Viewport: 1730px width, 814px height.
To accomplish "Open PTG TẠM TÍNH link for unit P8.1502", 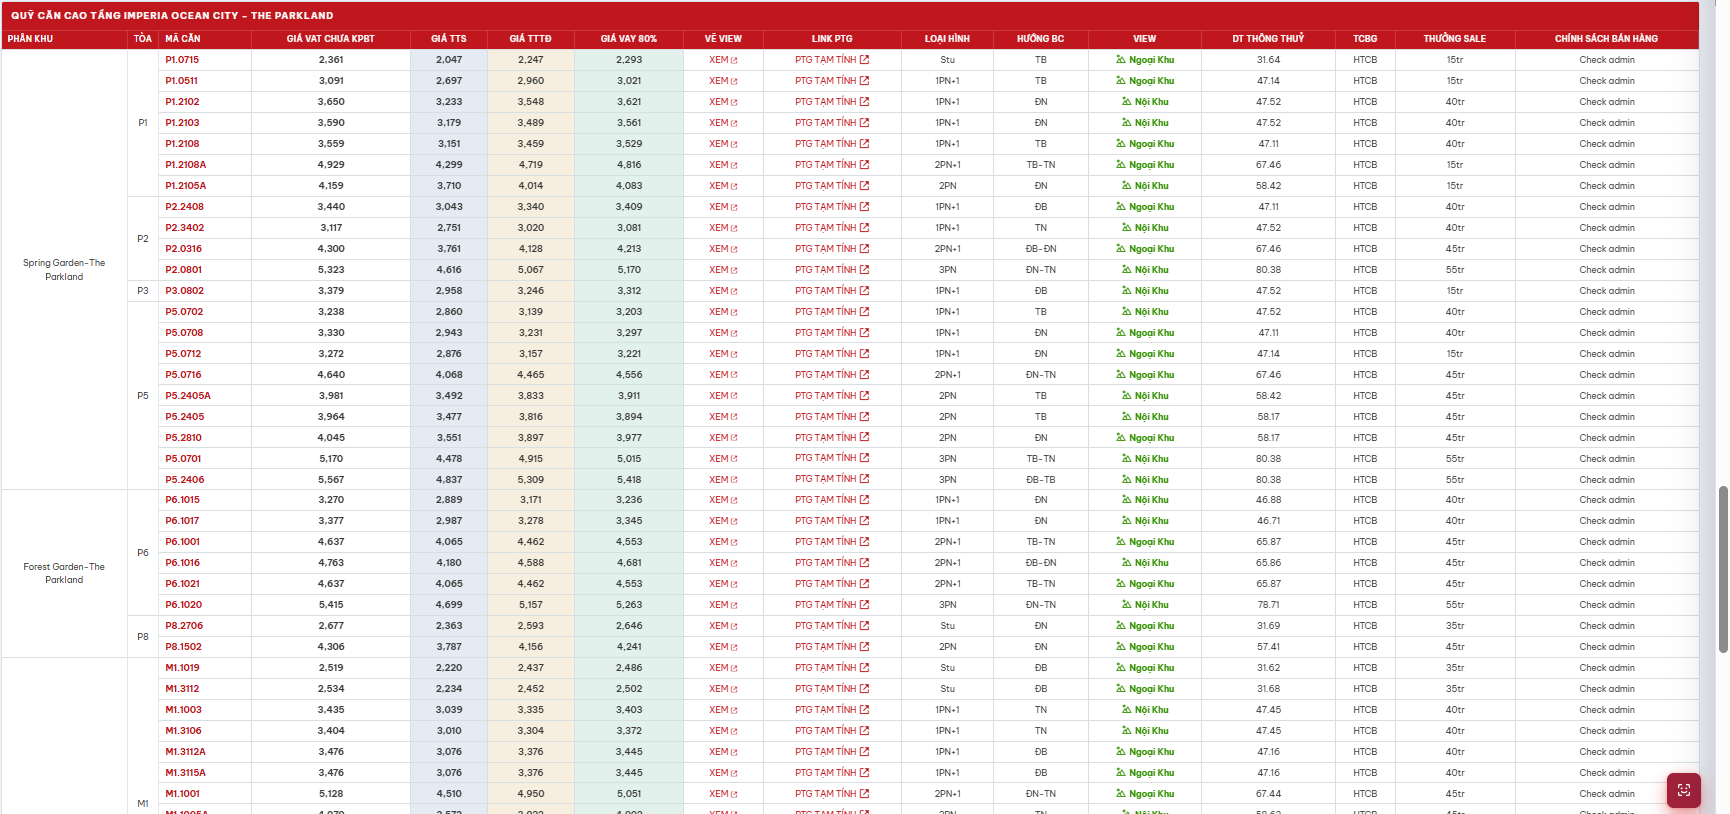I will coord(832,647).
